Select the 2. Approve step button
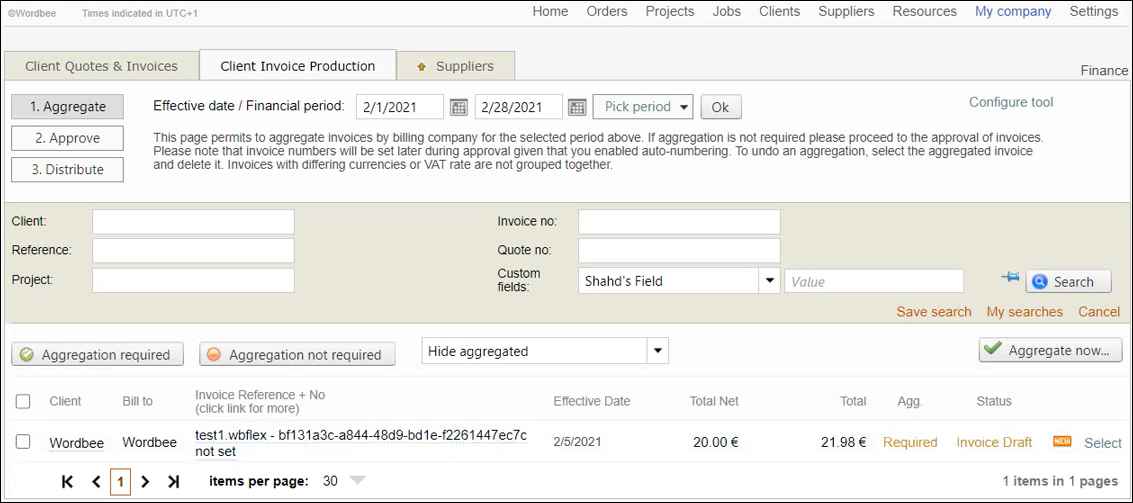Viewport: 1133px width, 503px height. (x=68, y=138)
